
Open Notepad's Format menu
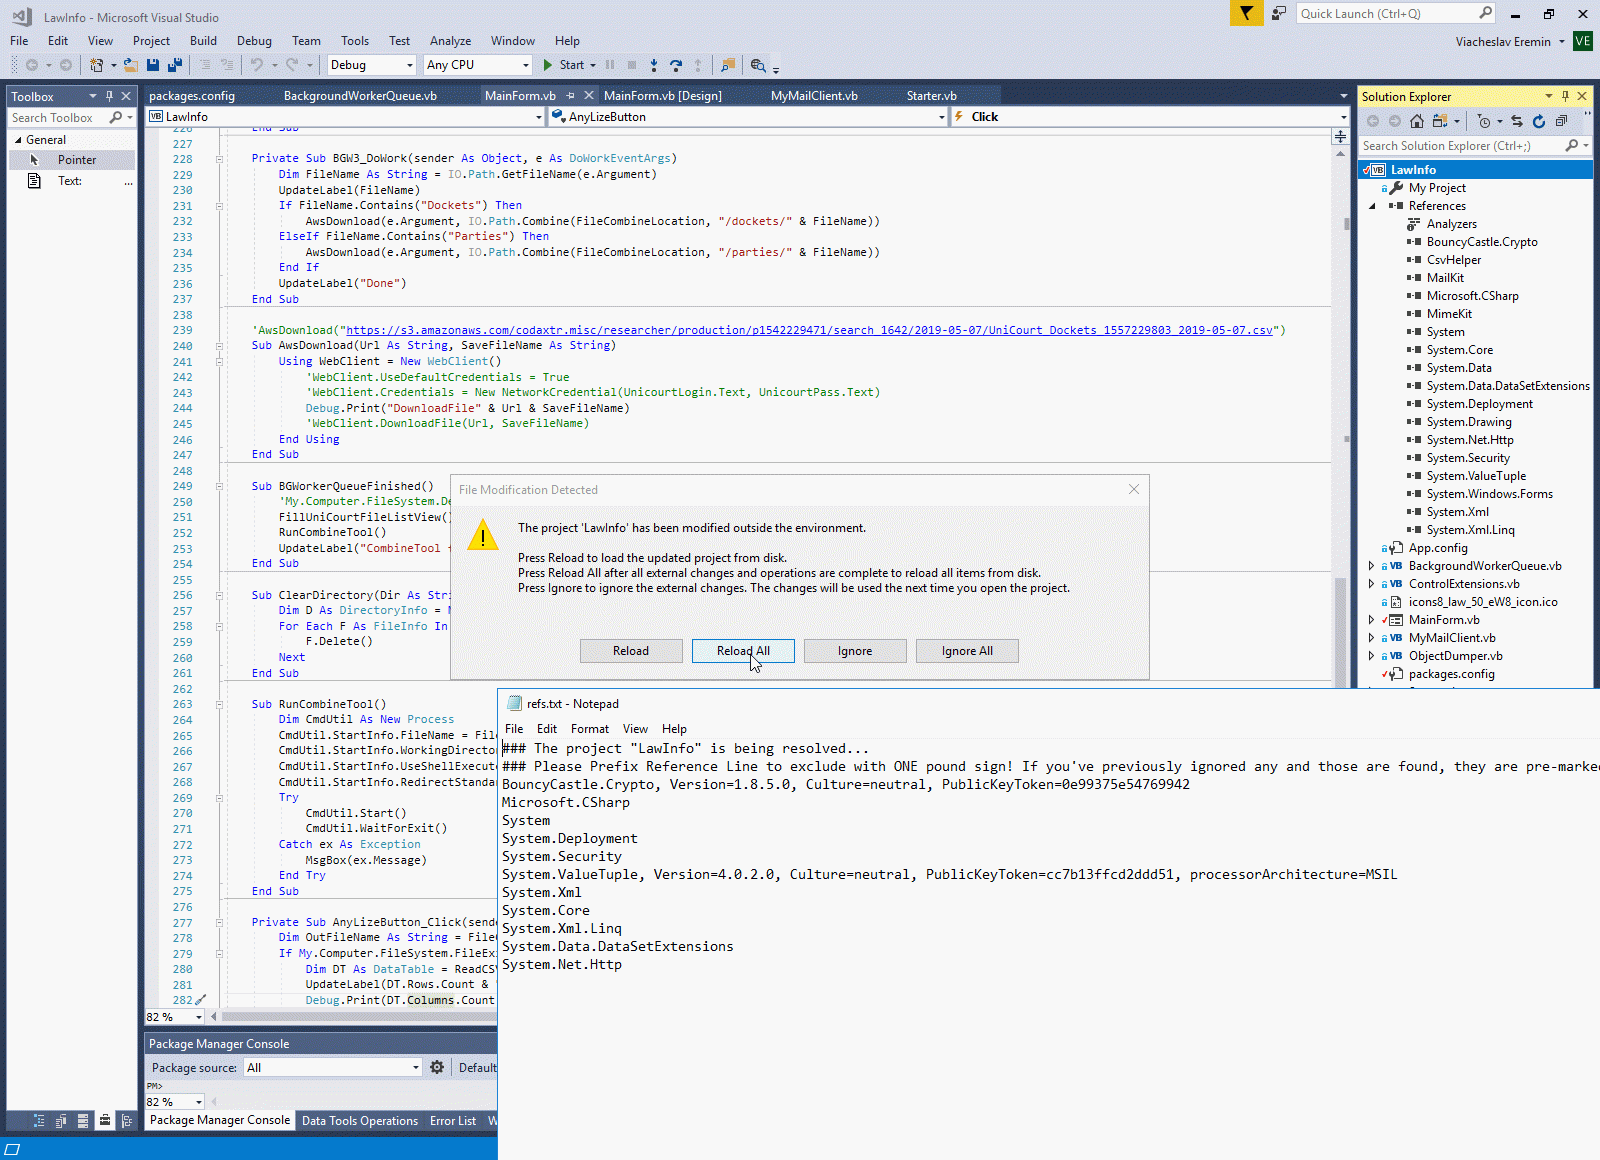pyautogui.click(x=590, y=729)
